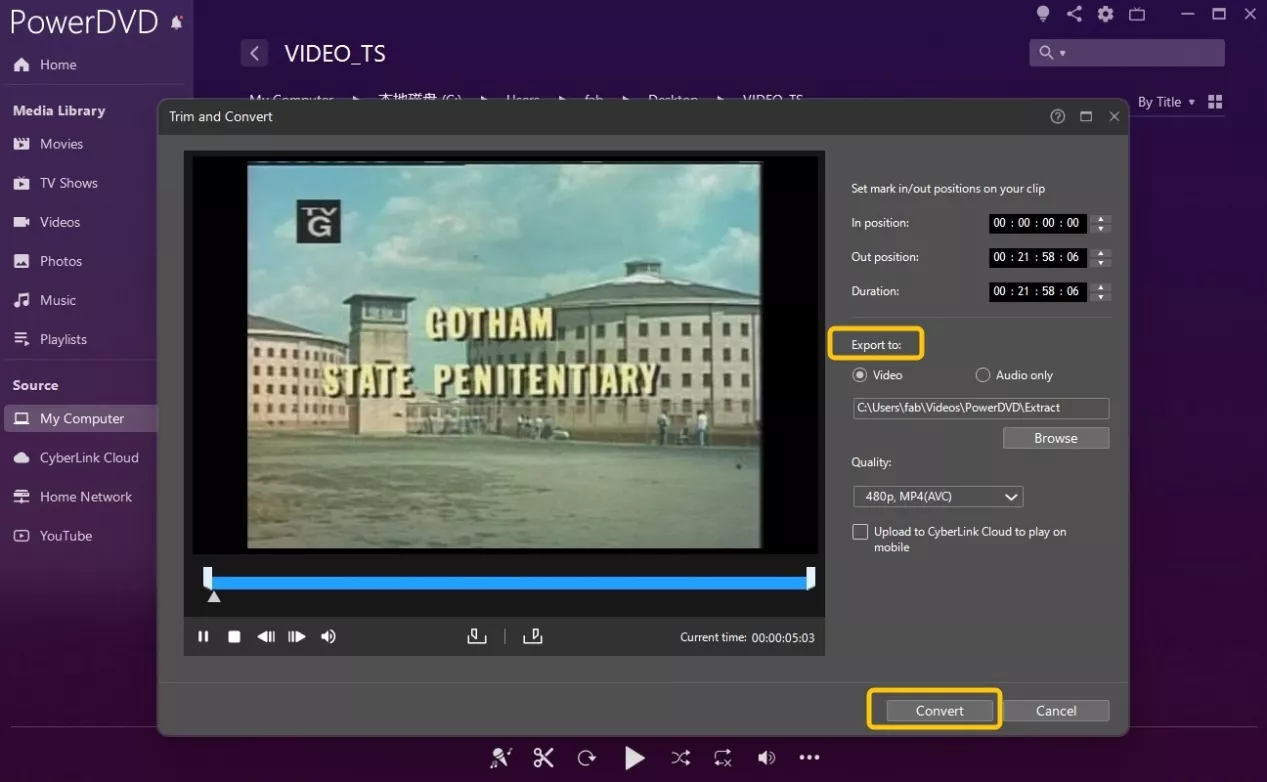
Task: Click the rotate icon in bottom bar
Action: tap(587, 758)
